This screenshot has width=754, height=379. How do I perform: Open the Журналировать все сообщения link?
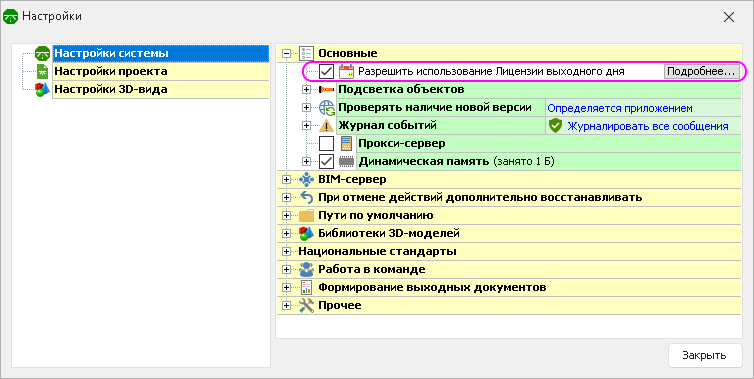click(x=648, y=126)
